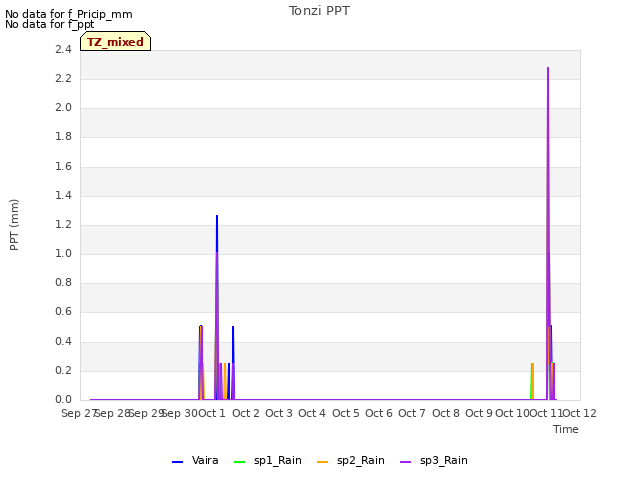The height and width of the screenshot is (480, 640).
Task: Click the Oct 3 x-axis date label
Action: tap(279, 413)
